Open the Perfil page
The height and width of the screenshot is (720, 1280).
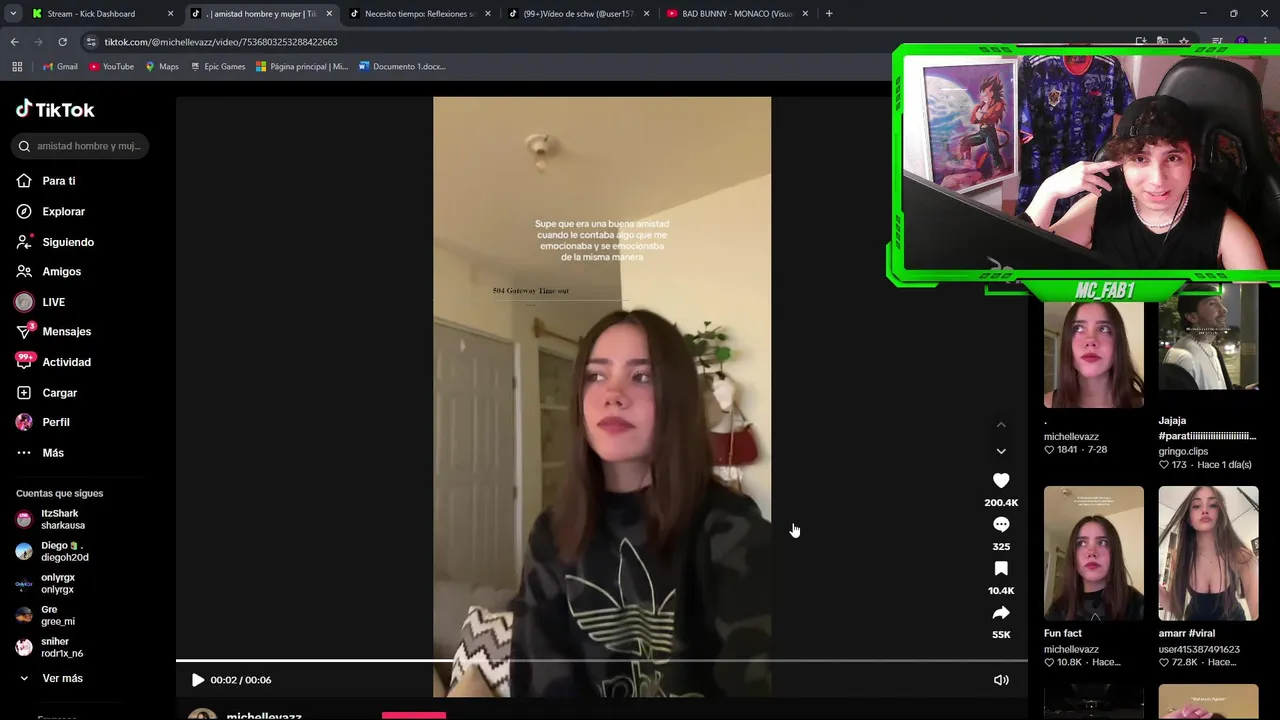43,422
